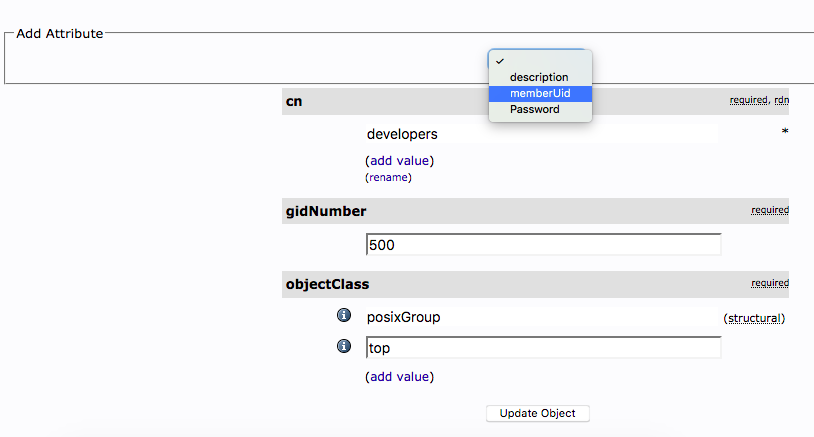Click the gidNumber attribute heading
This screenshot has height=437, width=814.
326,211
